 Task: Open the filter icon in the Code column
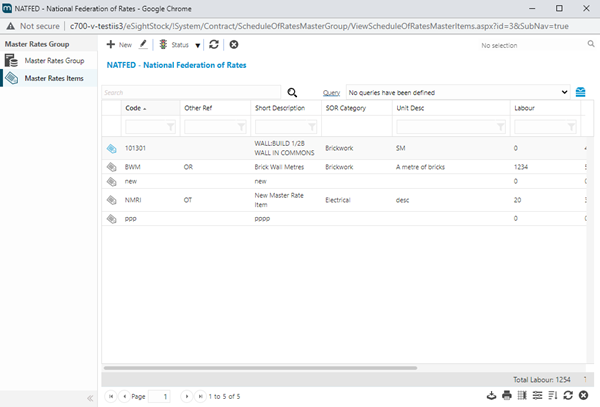pos(171,127)
